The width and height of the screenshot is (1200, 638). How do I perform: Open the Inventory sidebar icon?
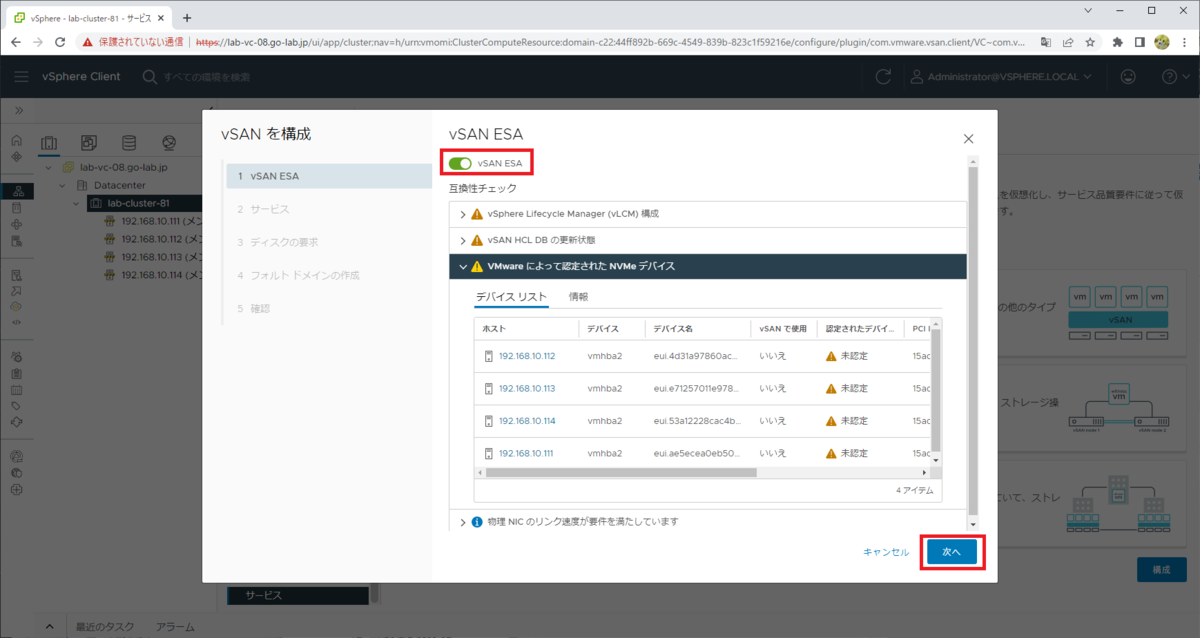pos(16,191)
